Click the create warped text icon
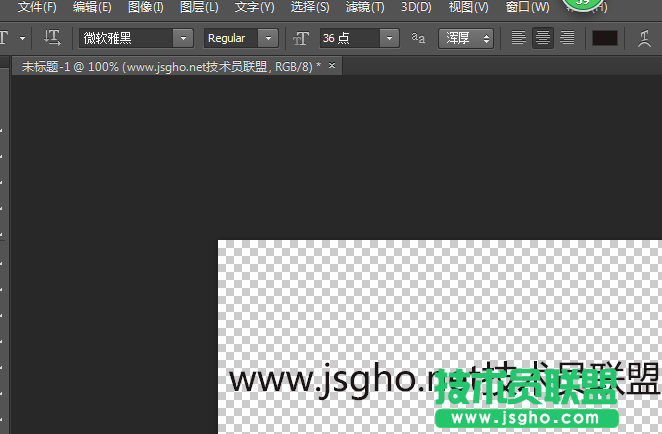662x434 pixels. (644, 38)
